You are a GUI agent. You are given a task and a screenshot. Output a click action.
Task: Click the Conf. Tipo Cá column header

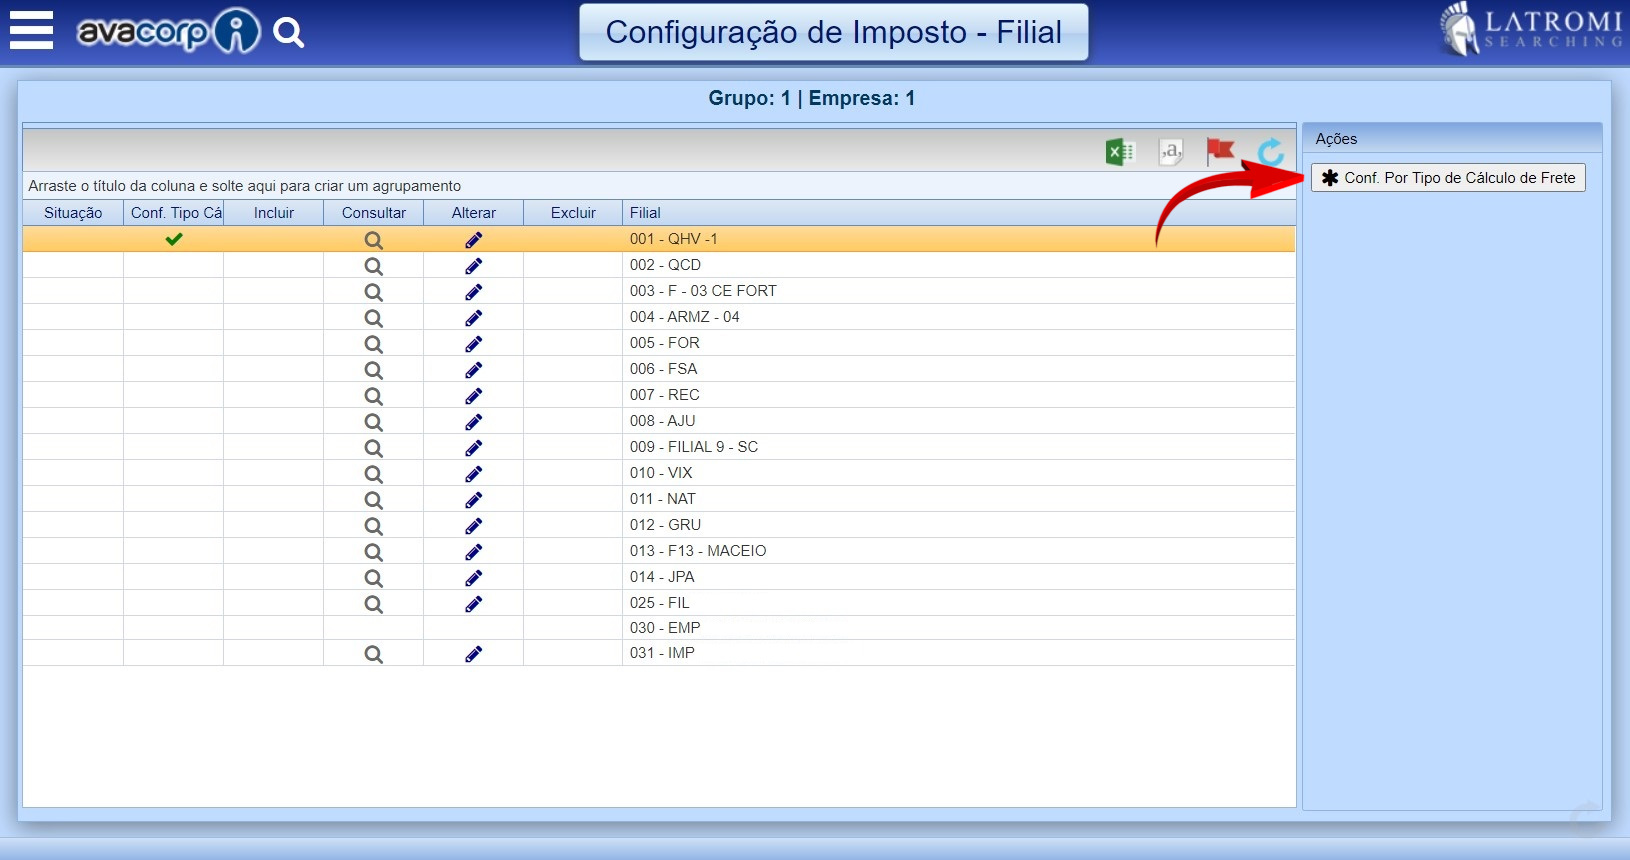[x=175, y=213]
